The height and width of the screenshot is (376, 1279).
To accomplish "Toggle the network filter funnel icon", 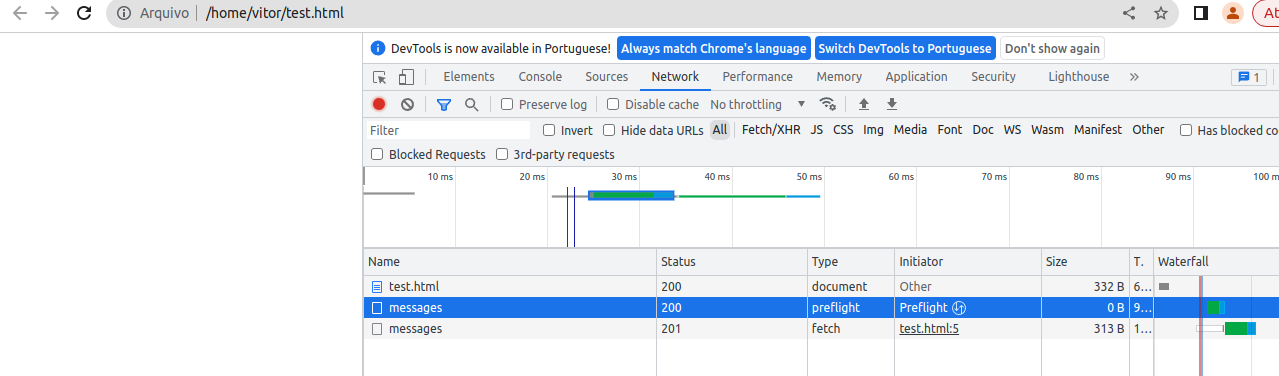I will click(444, 104).
